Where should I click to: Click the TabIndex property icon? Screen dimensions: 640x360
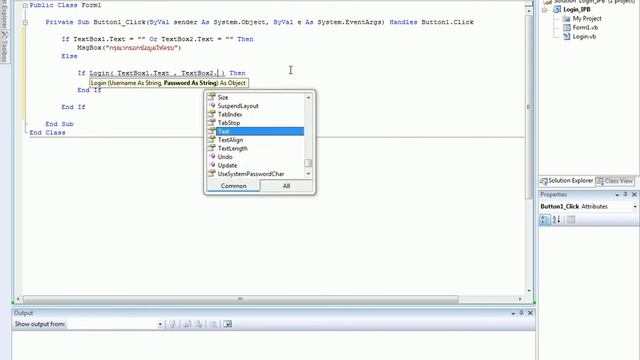click(x=211, y=114)
